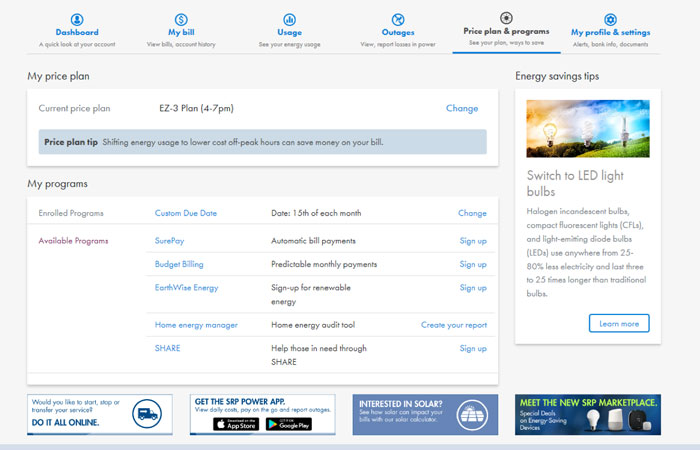Click the light bulbs tip image
Viewport: 700px width, 450px height.
click(x=588, y=129)
